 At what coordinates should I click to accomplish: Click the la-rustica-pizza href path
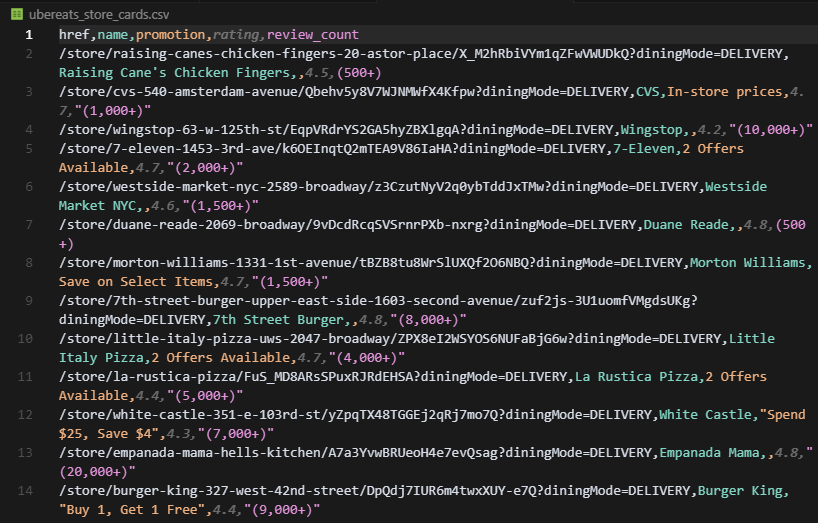tap(312, 376)
